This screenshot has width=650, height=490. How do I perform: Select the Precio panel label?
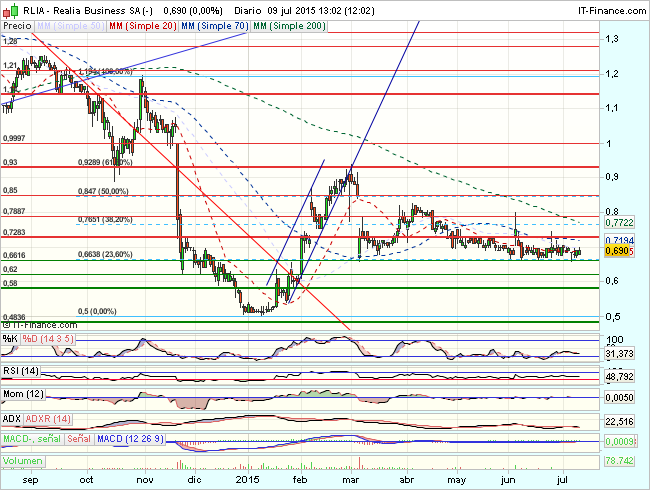pos(17,24)
